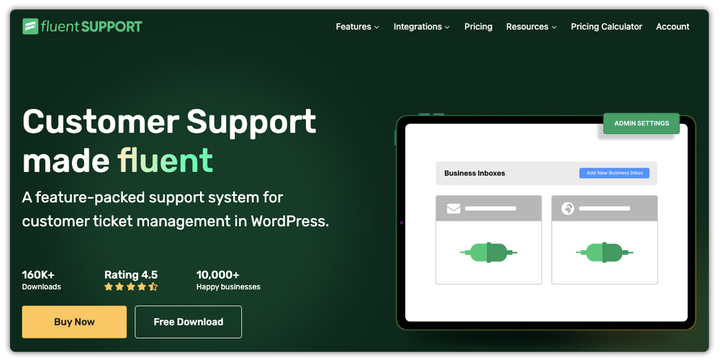Image resolution: width=720 pixels, height=363 pixels.
Task: Click the envelope email inbox icon
Action: pyautogui.click(x=454, y=208)
